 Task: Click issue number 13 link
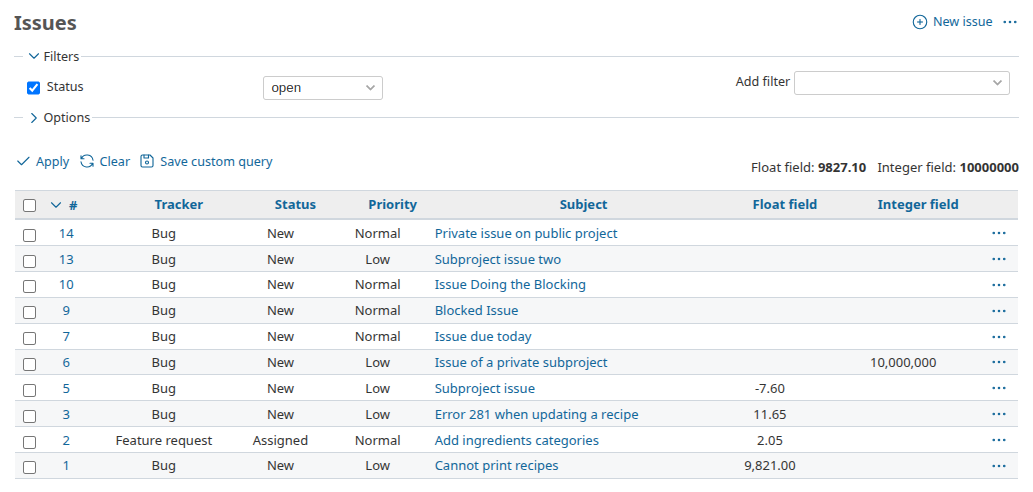point(66,260)
